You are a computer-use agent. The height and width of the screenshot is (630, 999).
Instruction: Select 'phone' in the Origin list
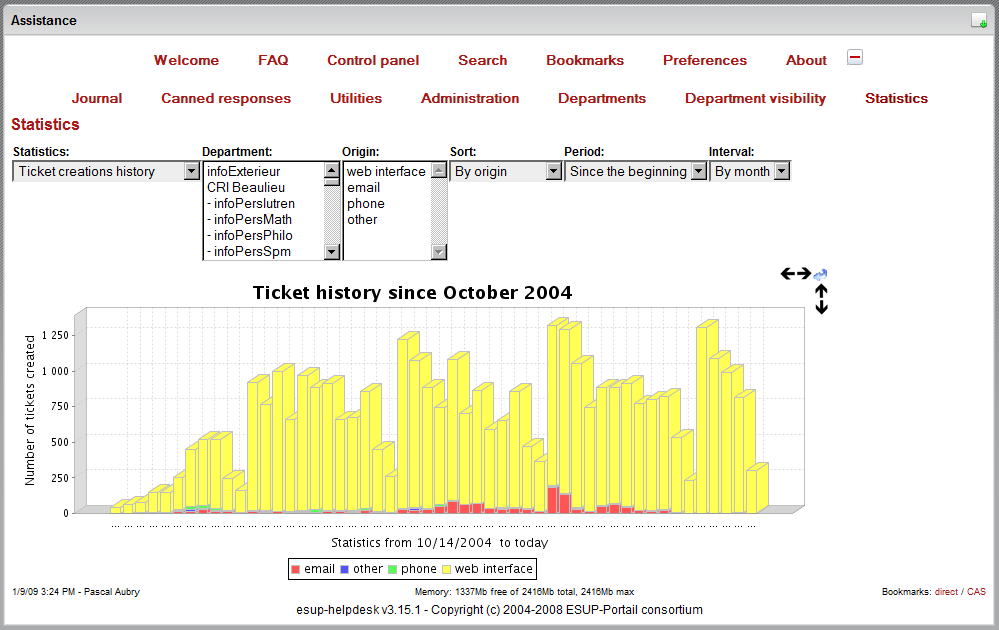(x=366, y=204)
